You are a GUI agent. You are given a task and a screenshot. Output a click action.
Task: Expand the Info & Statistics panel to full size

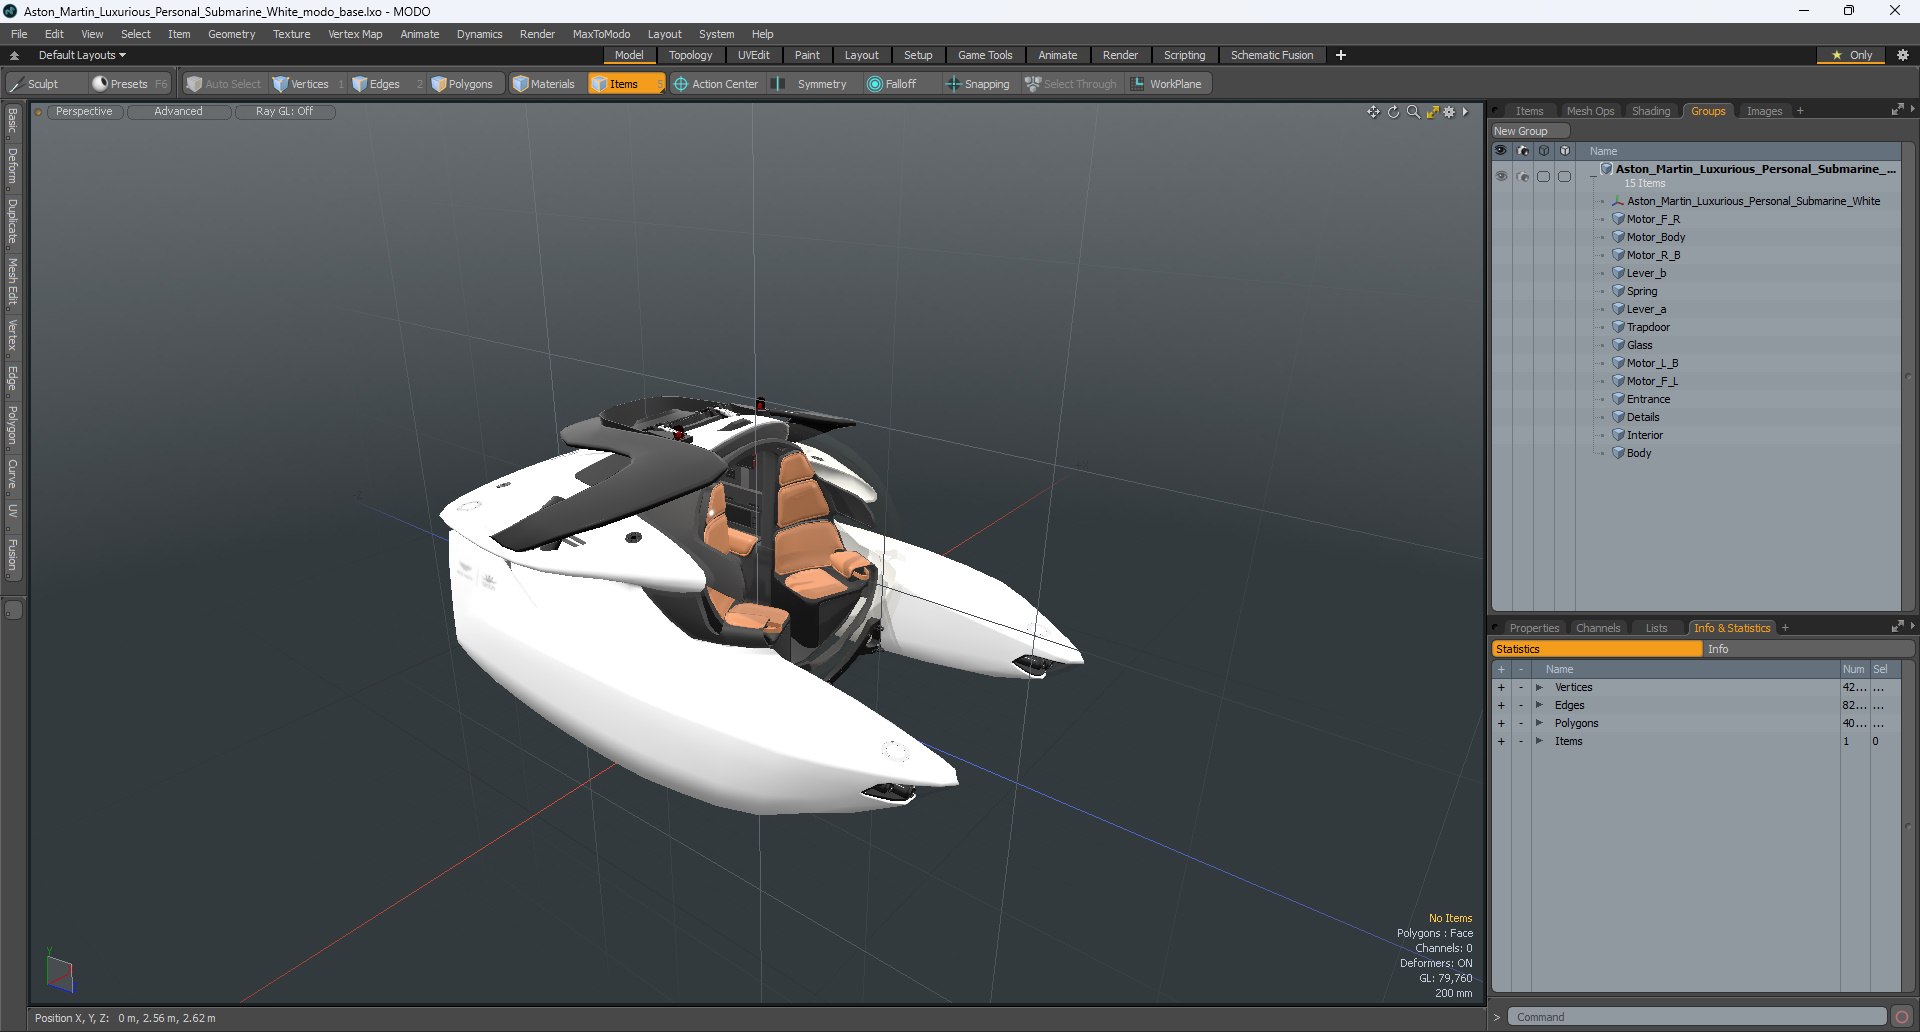click(x=1897, y=627)
